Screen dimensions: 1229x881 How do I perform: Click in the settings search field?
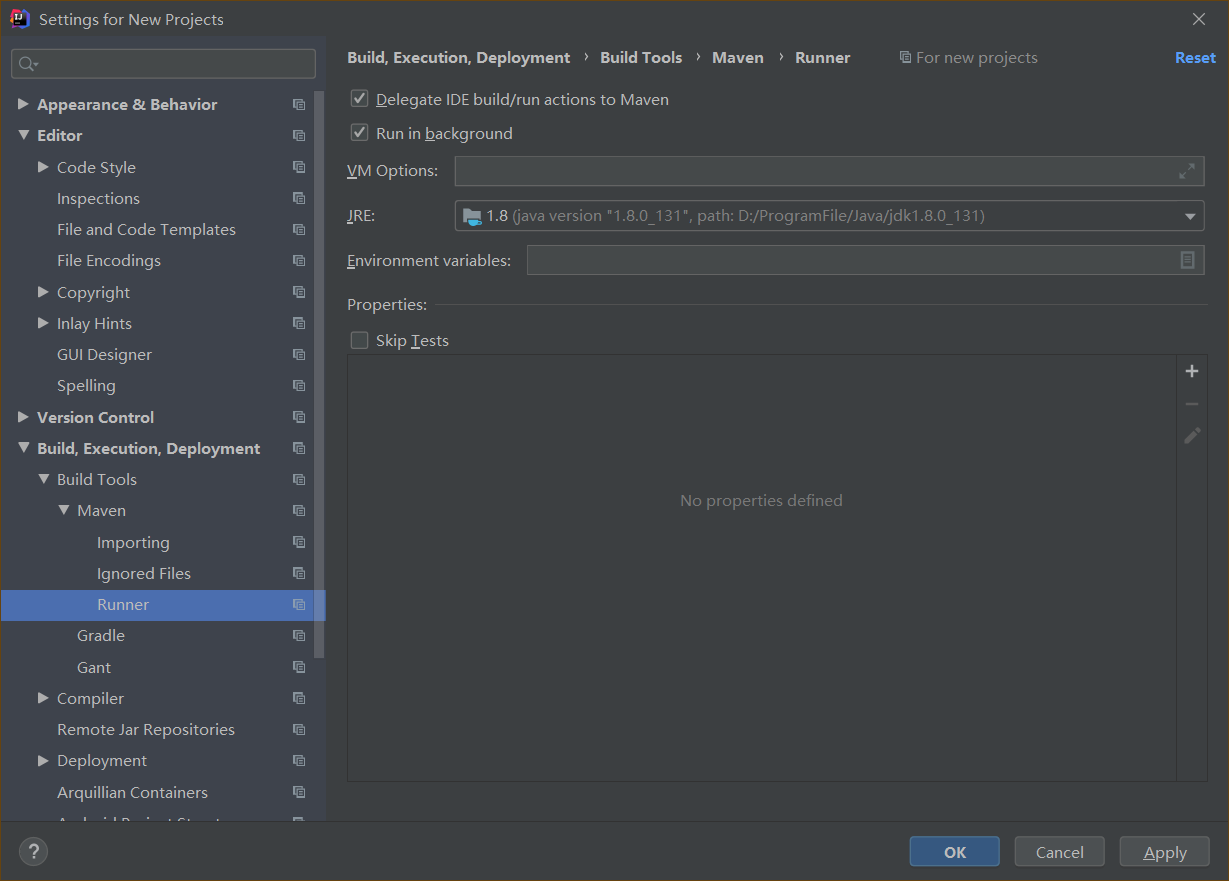(163, 64)
